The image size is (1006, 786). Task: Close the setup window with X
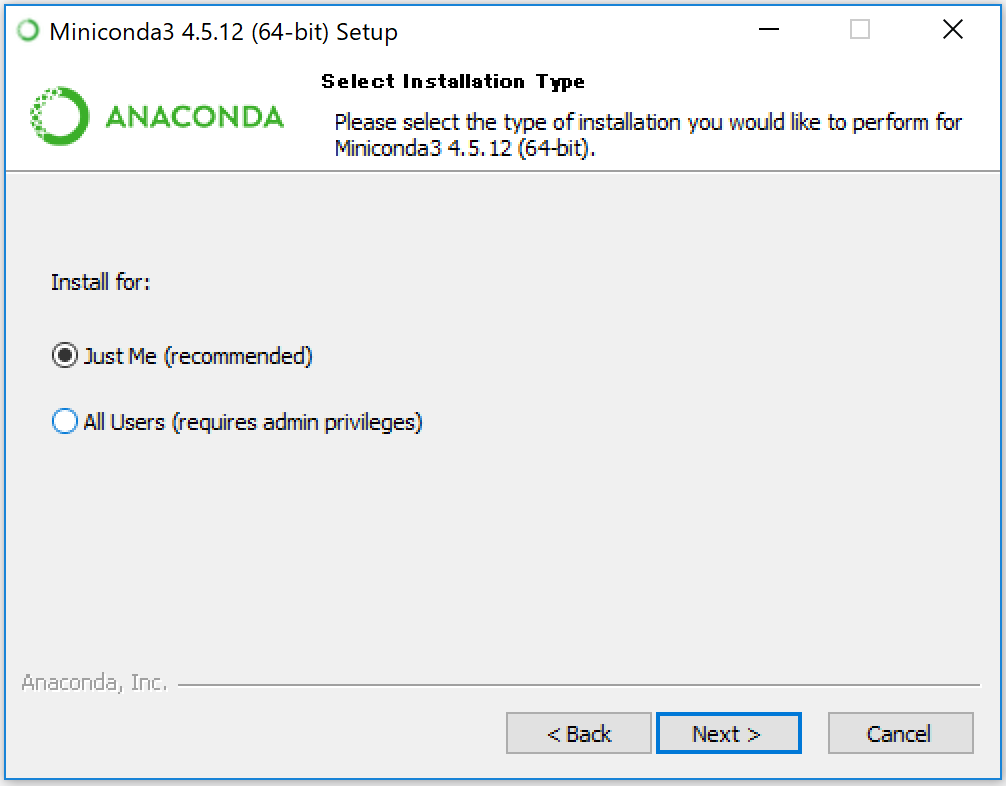coord(952,31)
